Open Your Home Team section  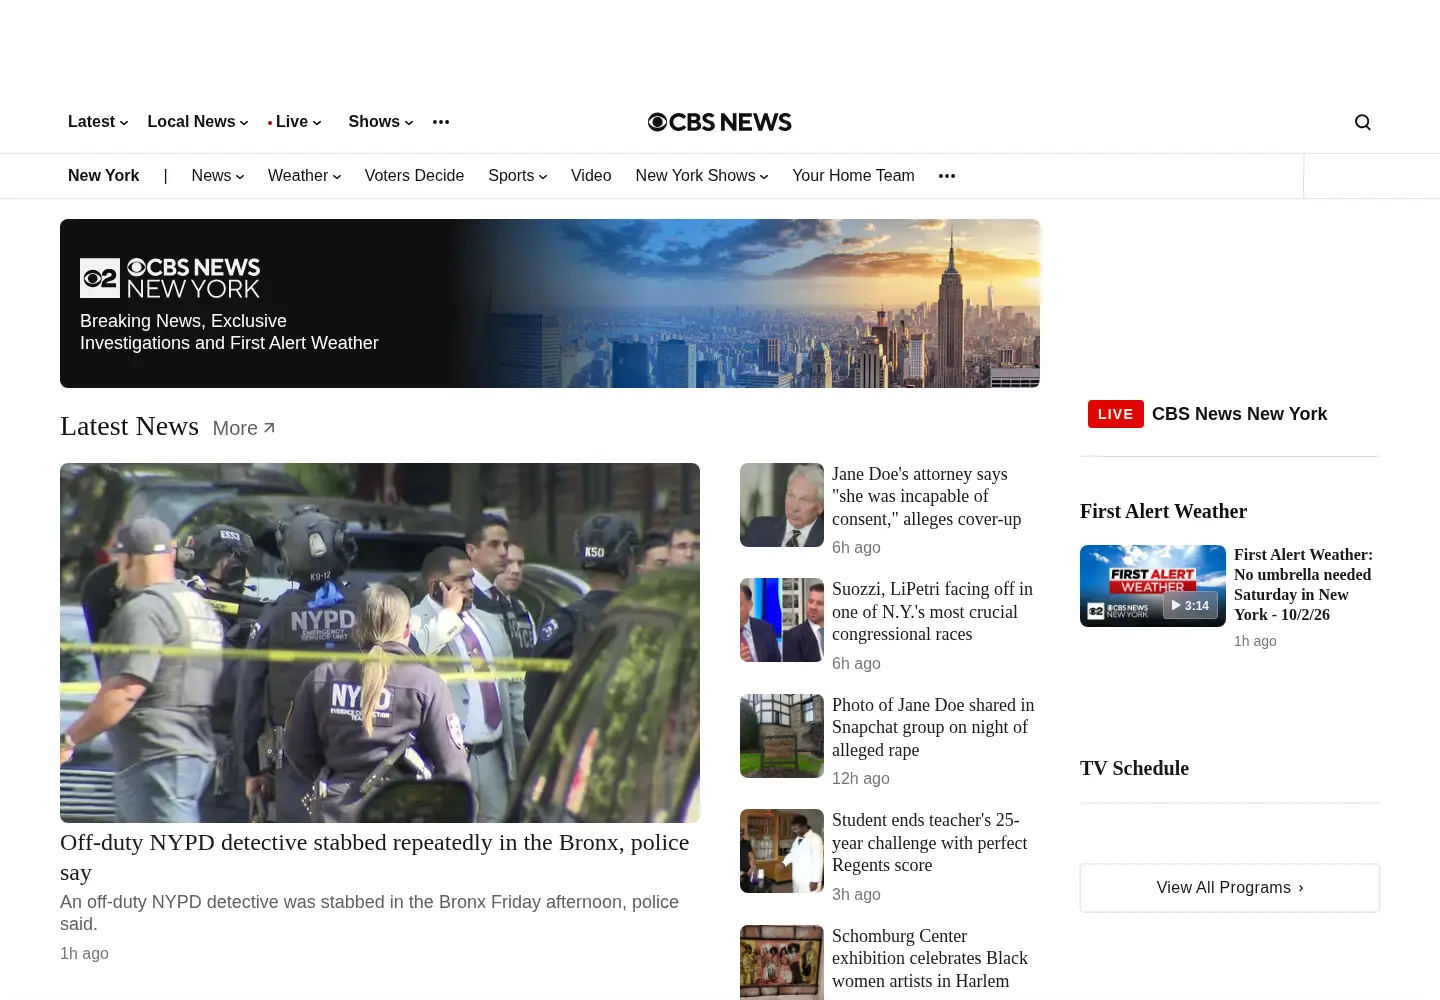[853, 176]
